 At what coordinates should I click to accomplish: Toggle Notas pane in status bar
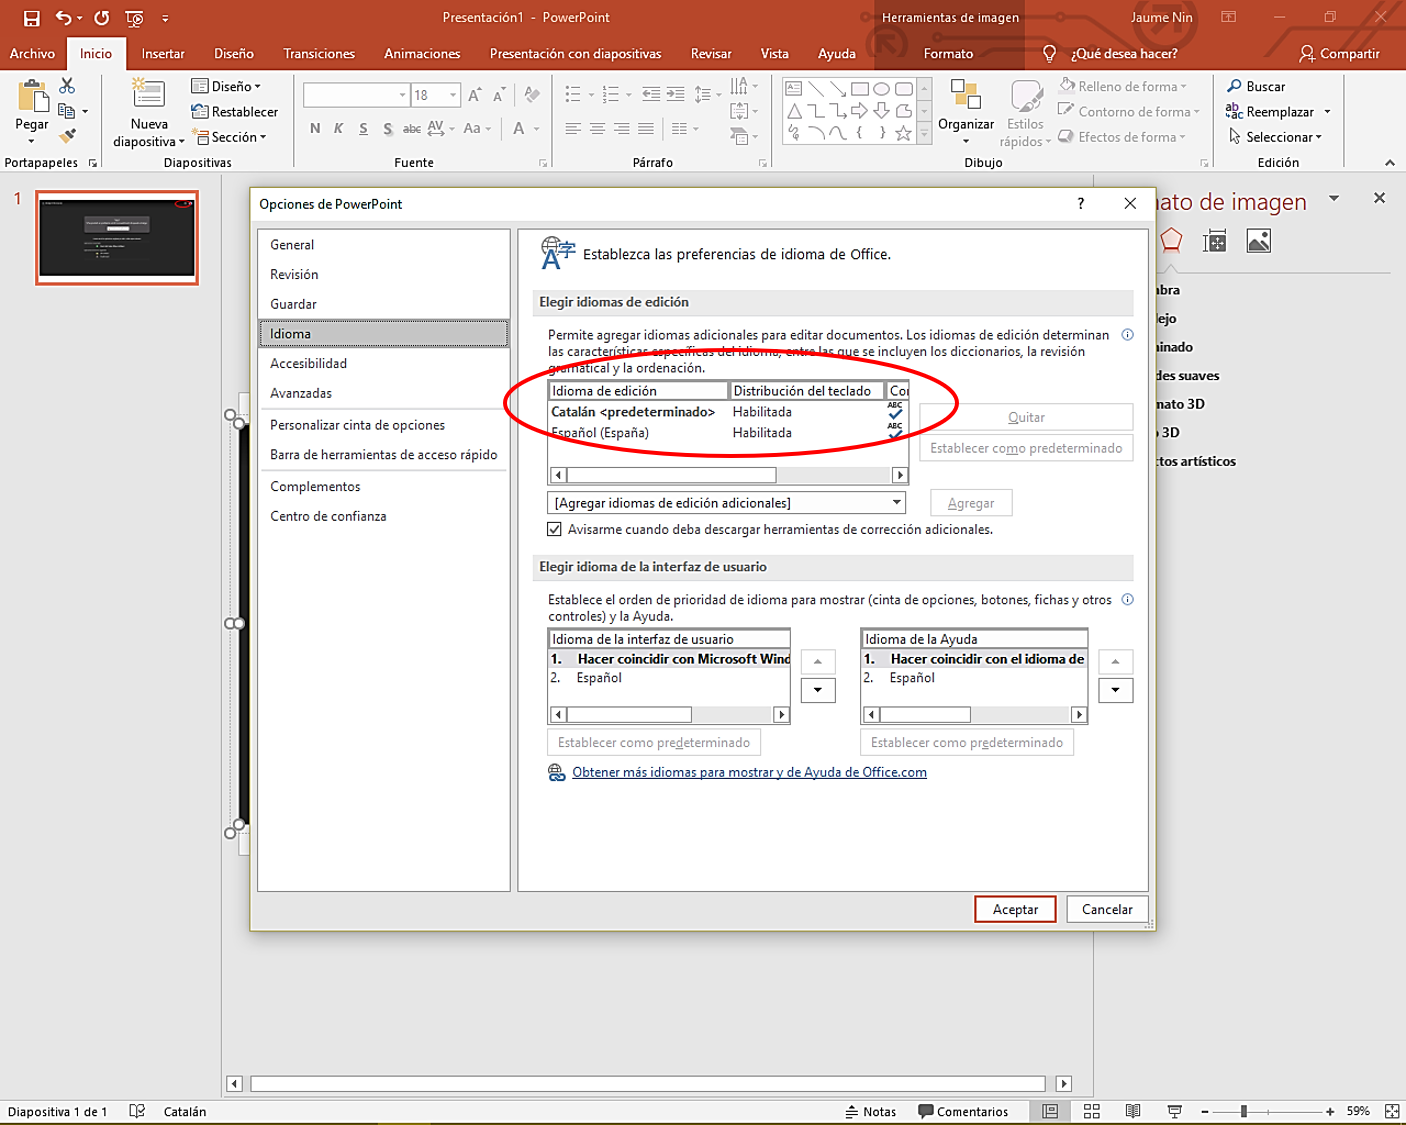pyautogui.click(x=870, y=1111)
